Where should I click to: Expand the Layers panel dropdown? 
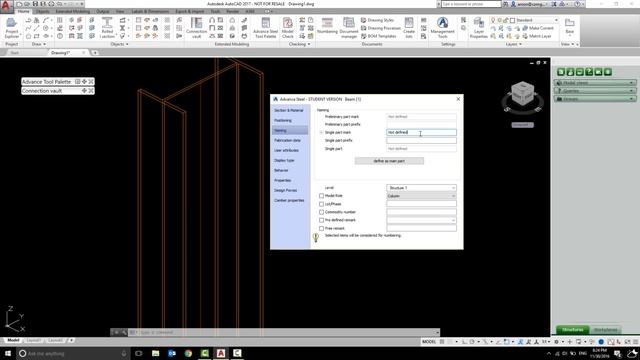click(x=513, y=44)
